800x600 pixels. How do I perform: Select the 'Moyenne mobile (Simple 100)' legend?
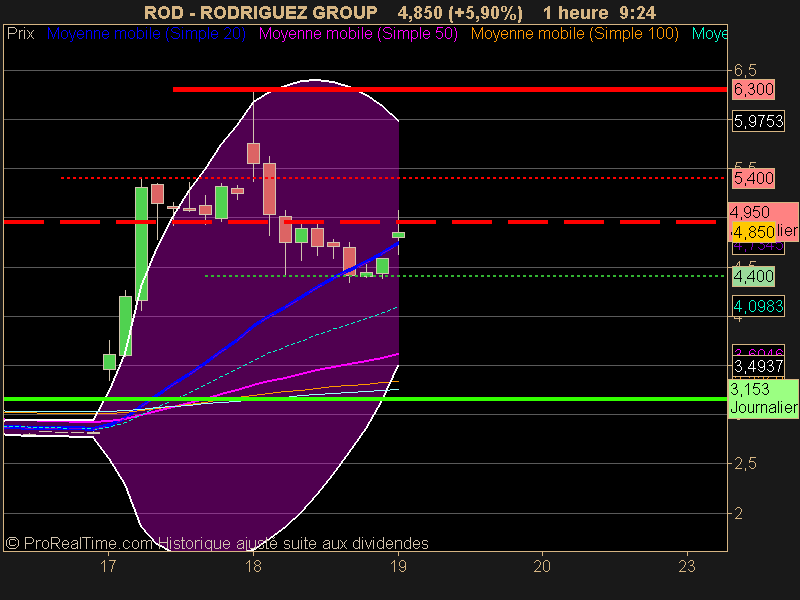pos(574,34)
